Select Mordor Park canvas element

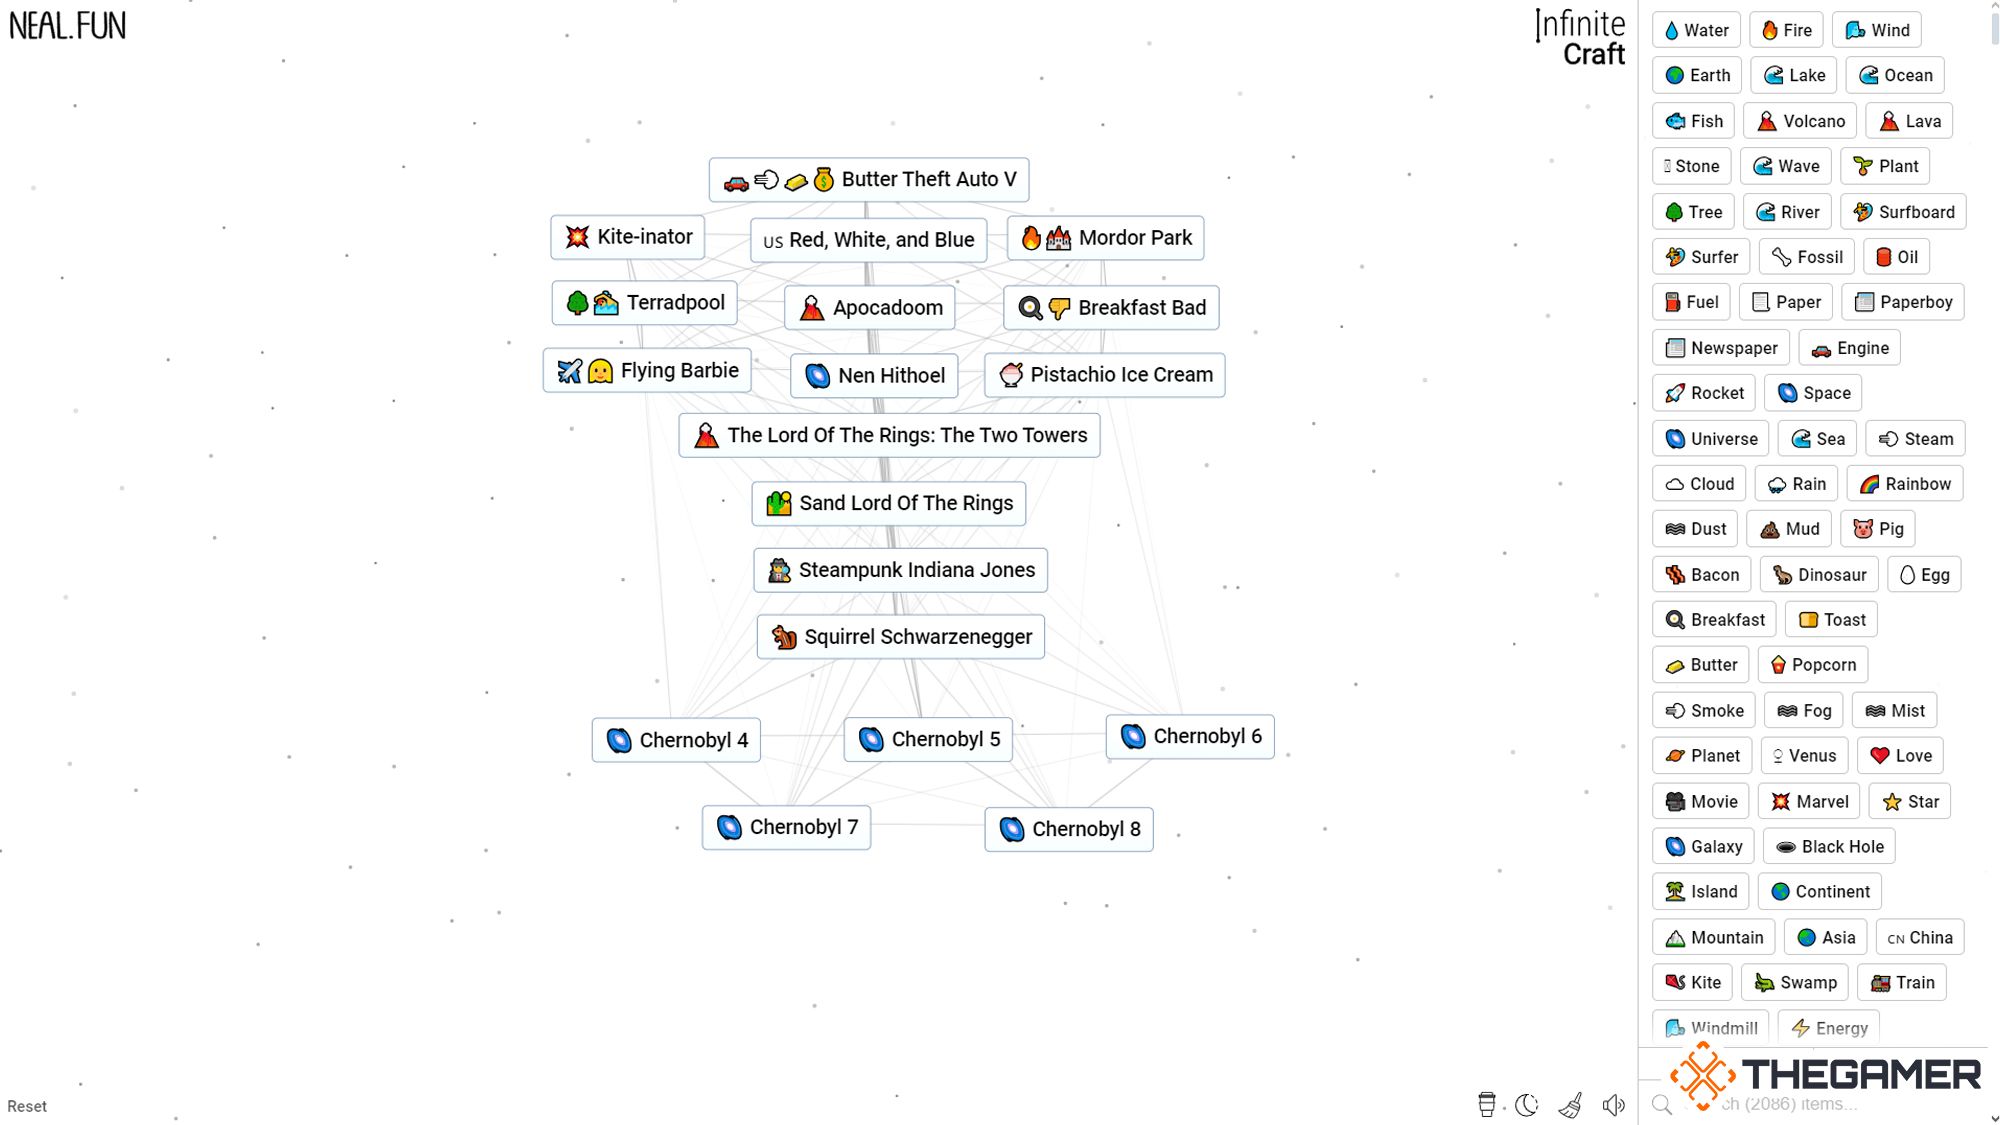tap(1105, 238)
